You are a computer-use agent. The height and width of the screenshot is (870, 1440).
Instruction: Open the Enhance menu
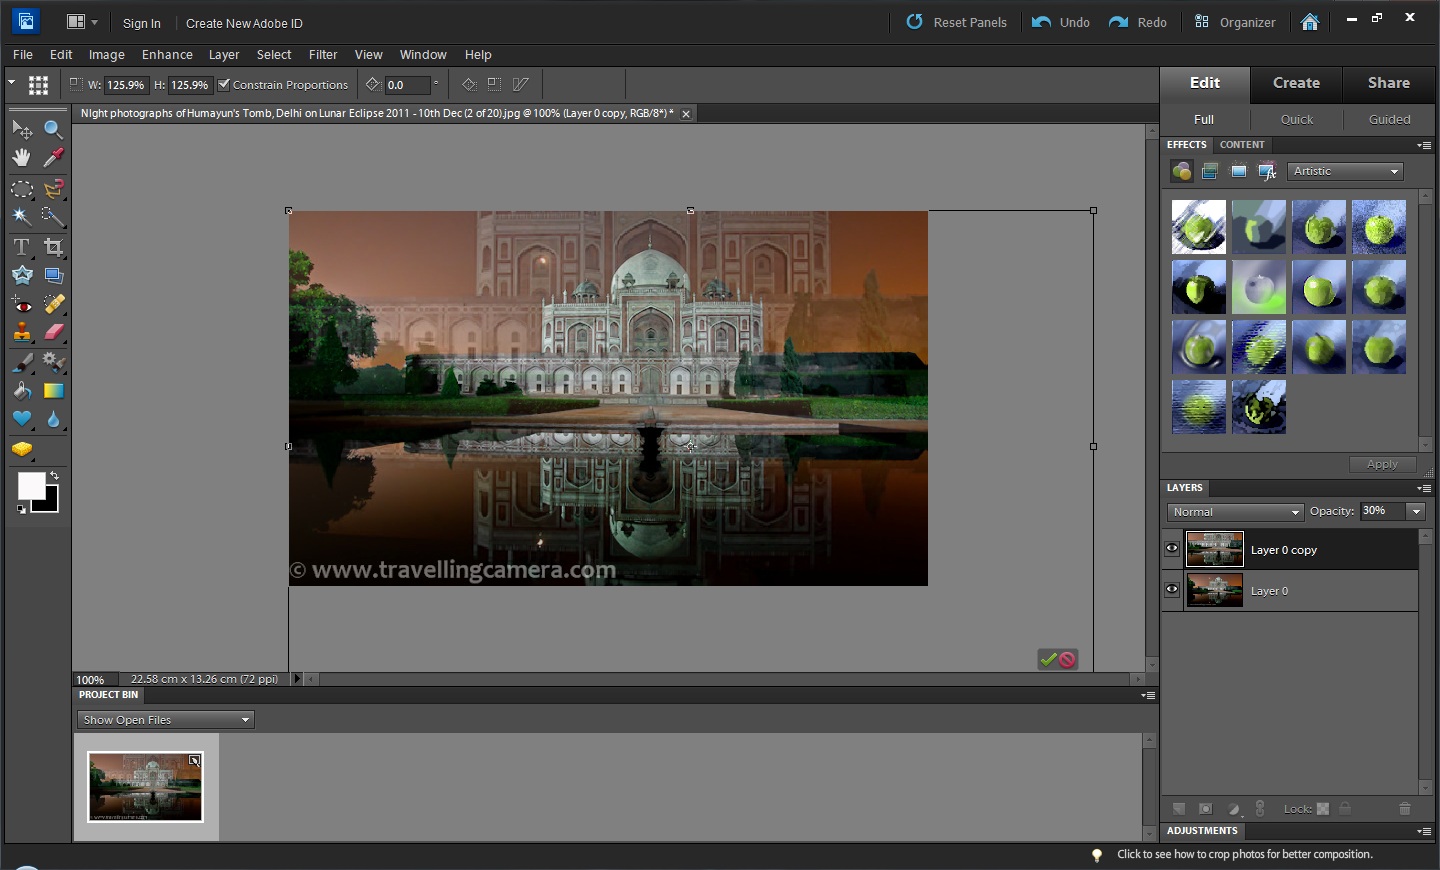tap(167, 55)
